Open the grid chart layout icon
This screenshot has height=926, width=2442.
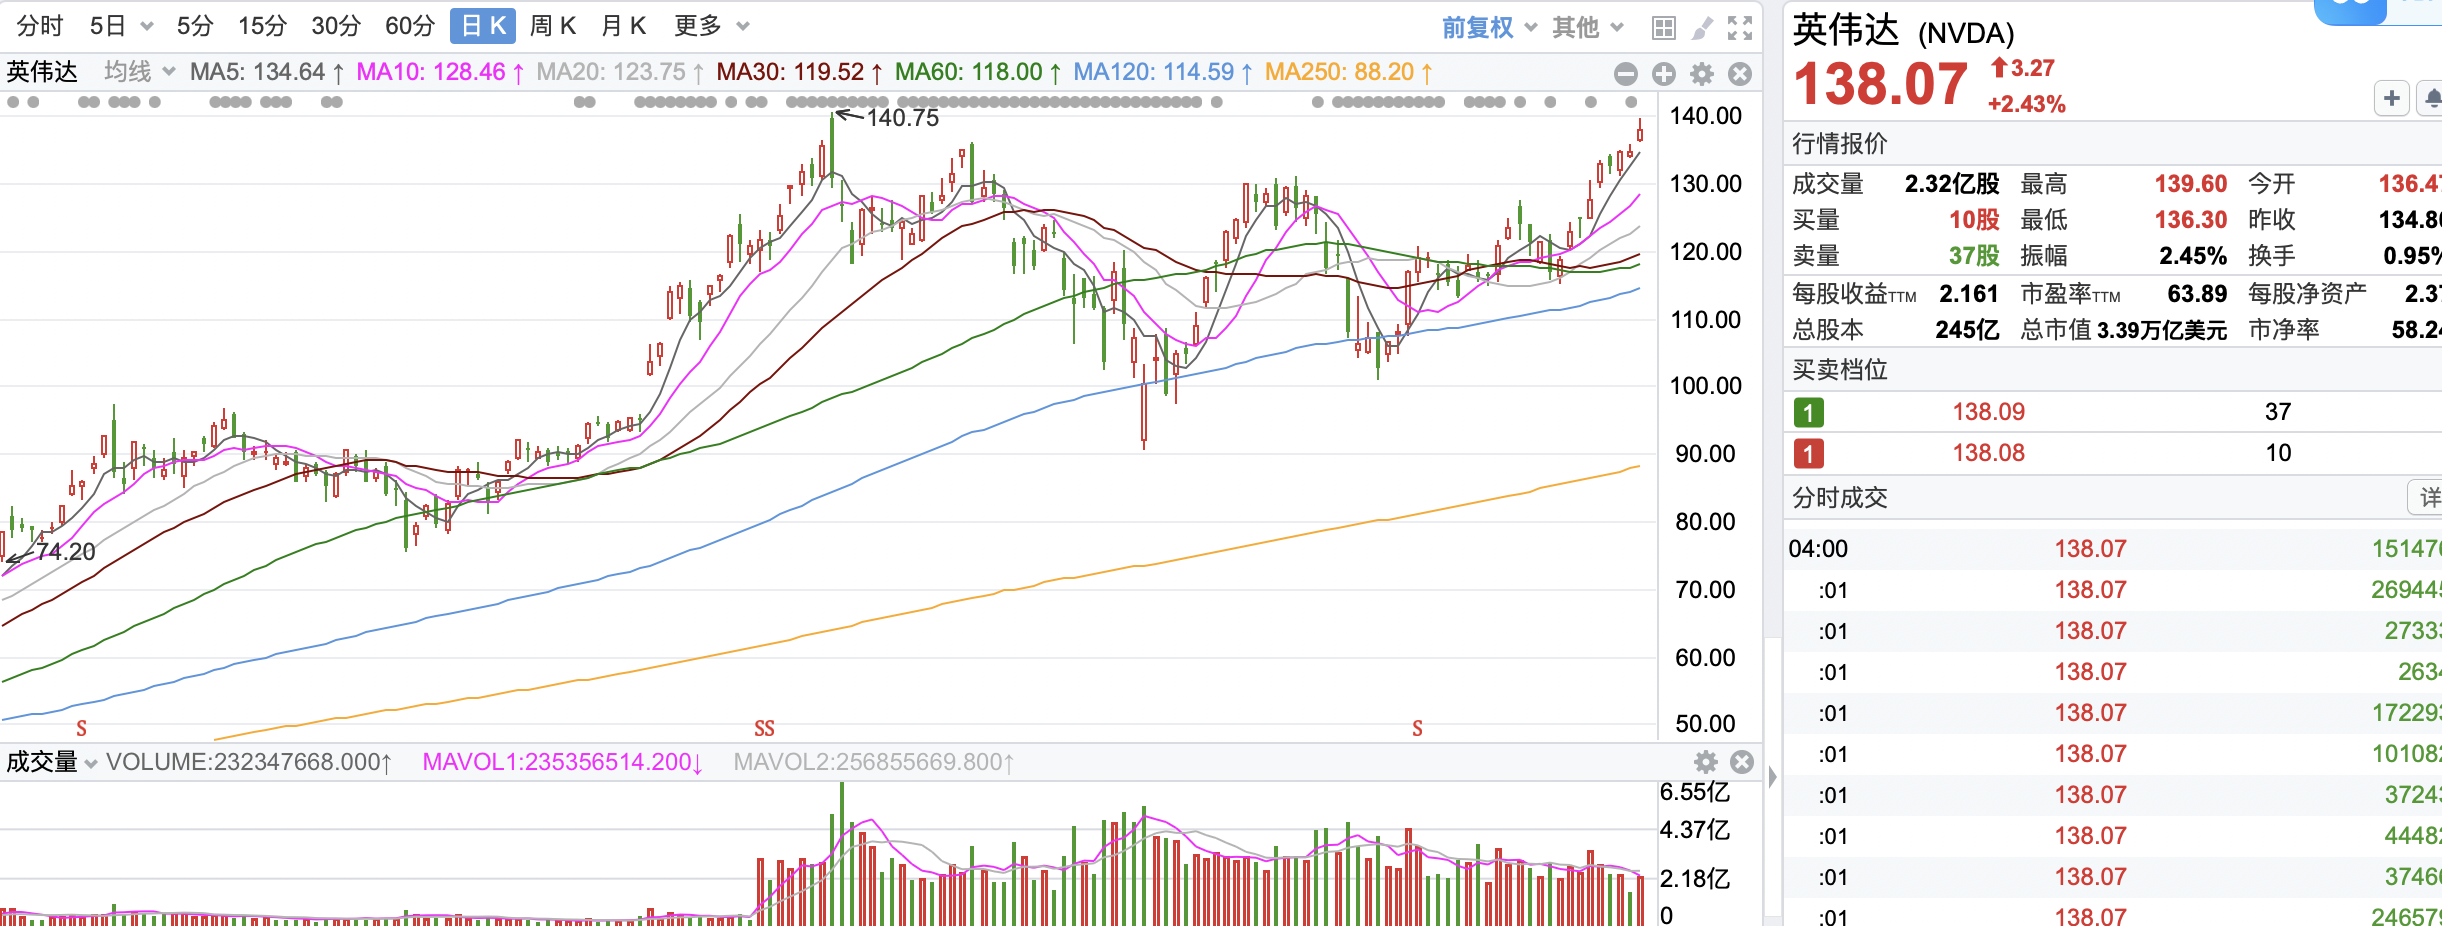[x=1664, y=28]
